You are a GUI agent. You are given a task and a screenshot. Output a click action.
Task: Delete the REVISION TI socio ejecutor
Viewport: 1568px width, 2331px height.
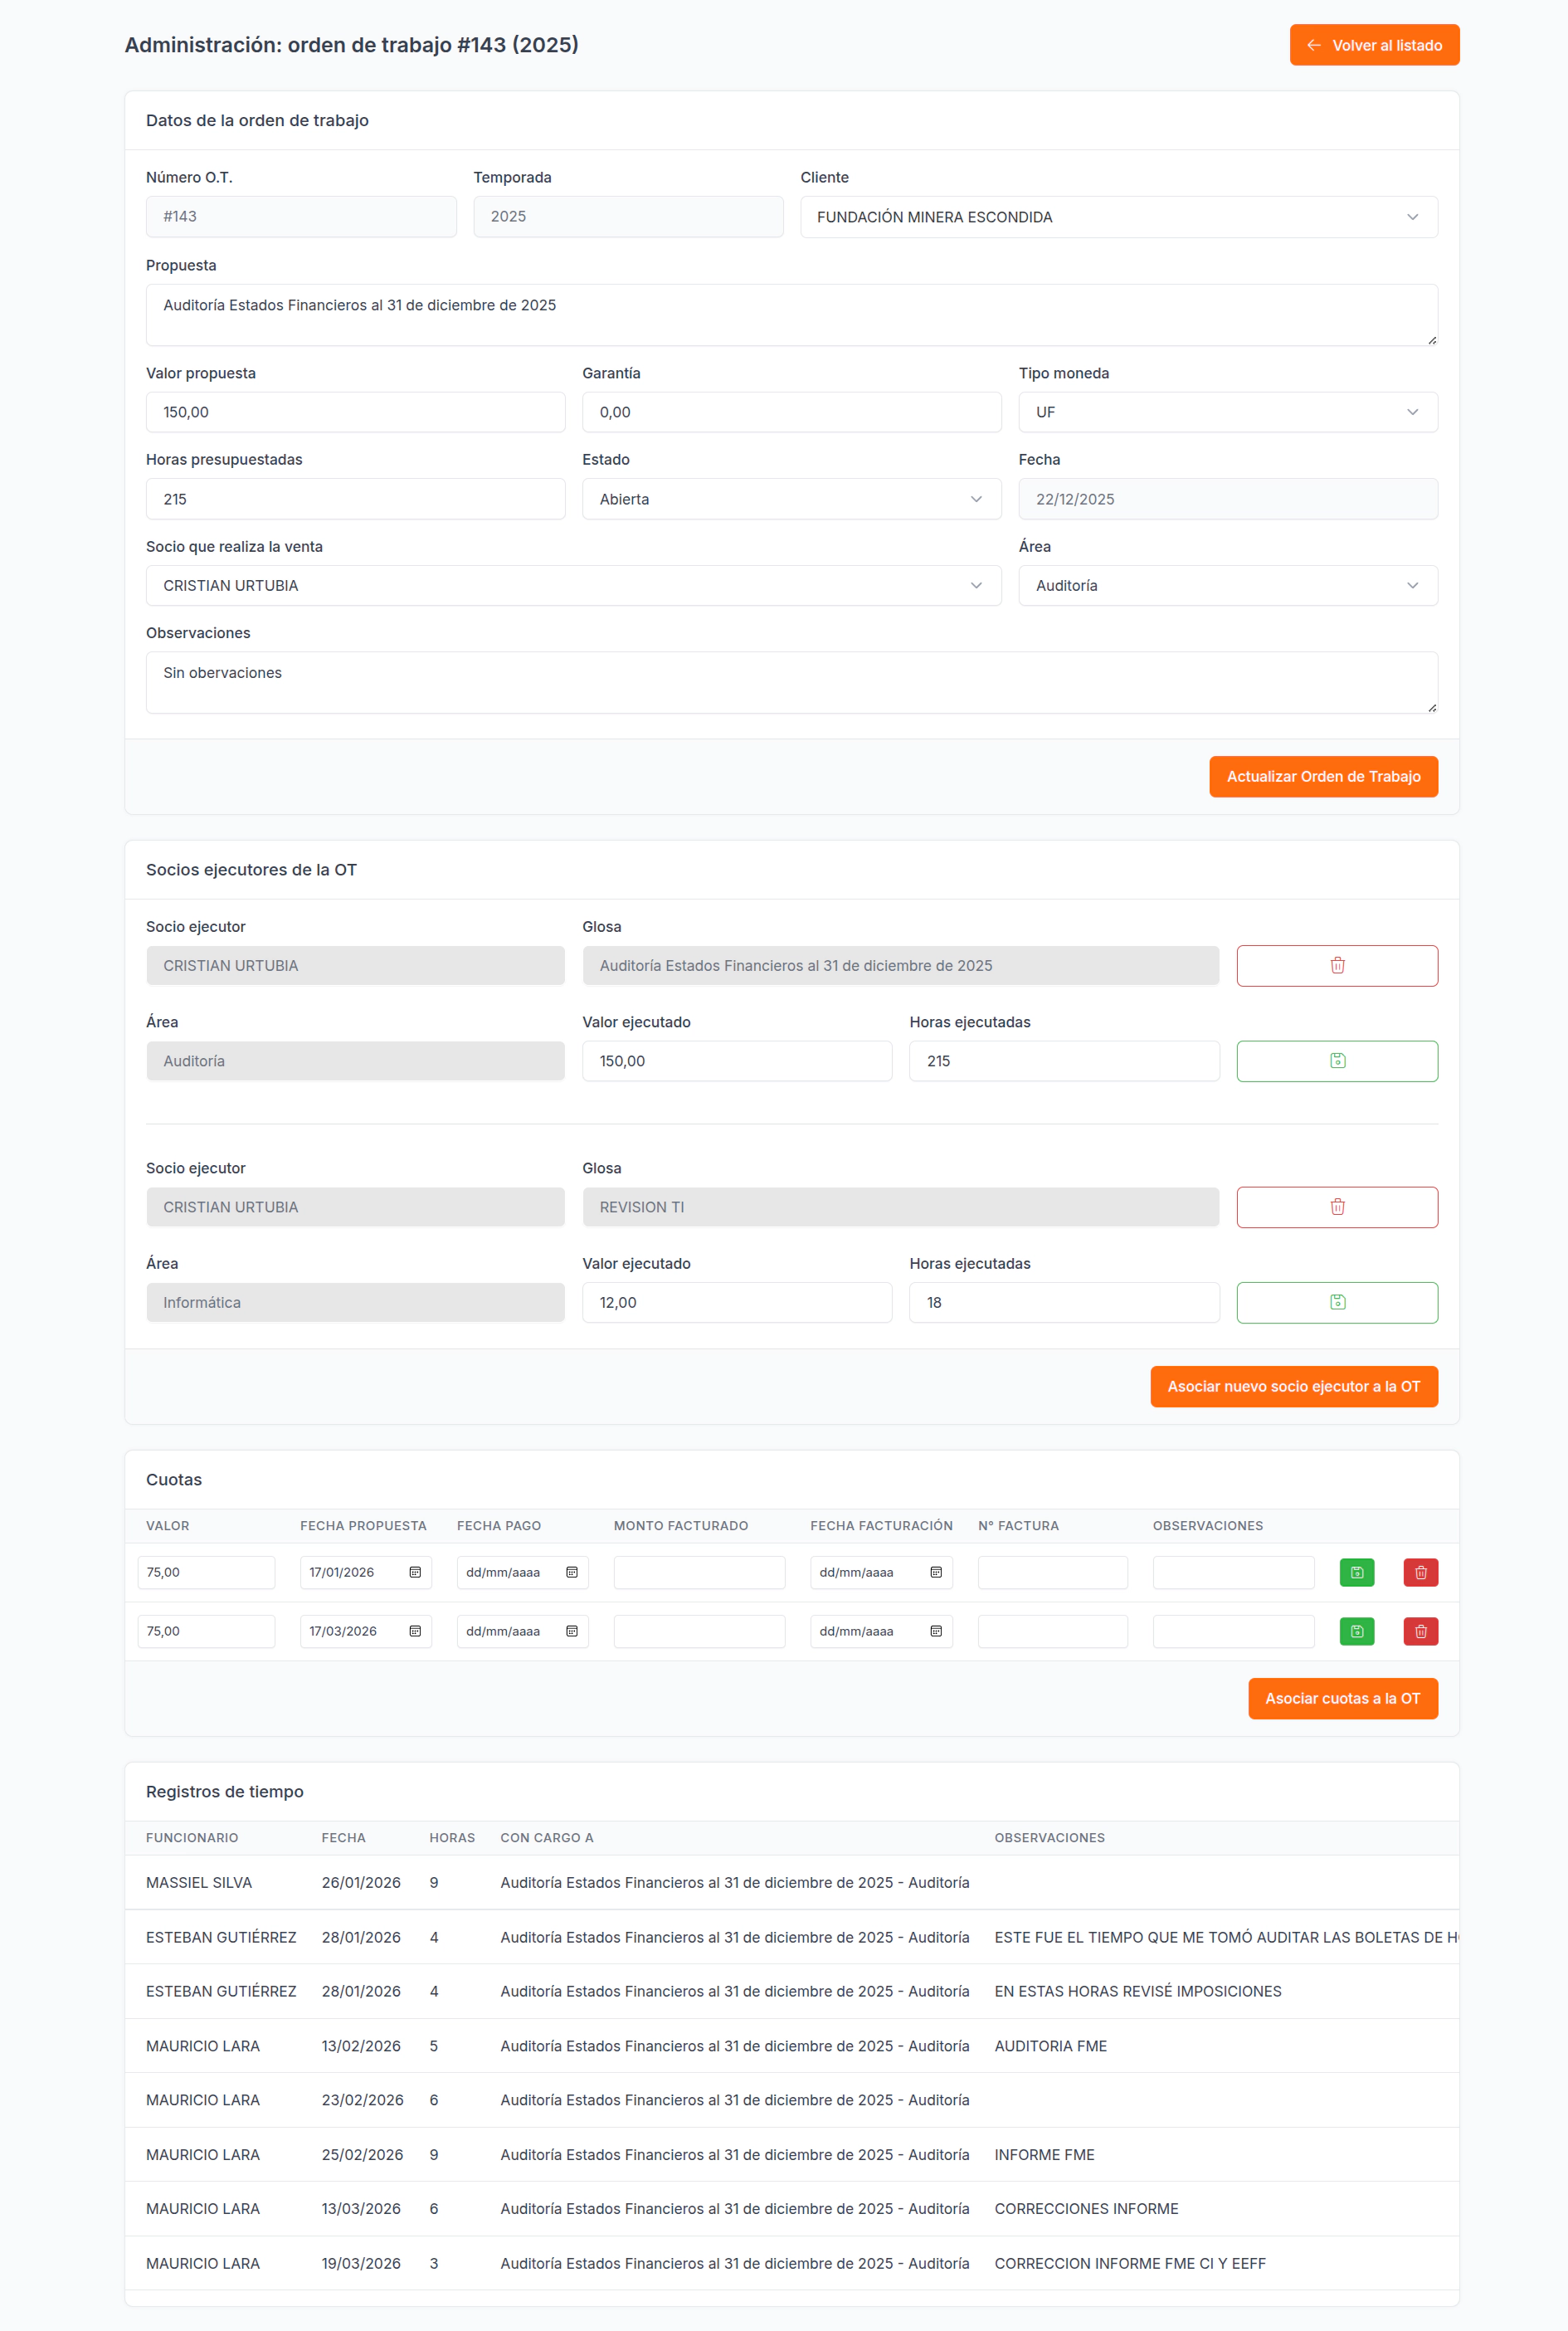pos(1337,1206)
